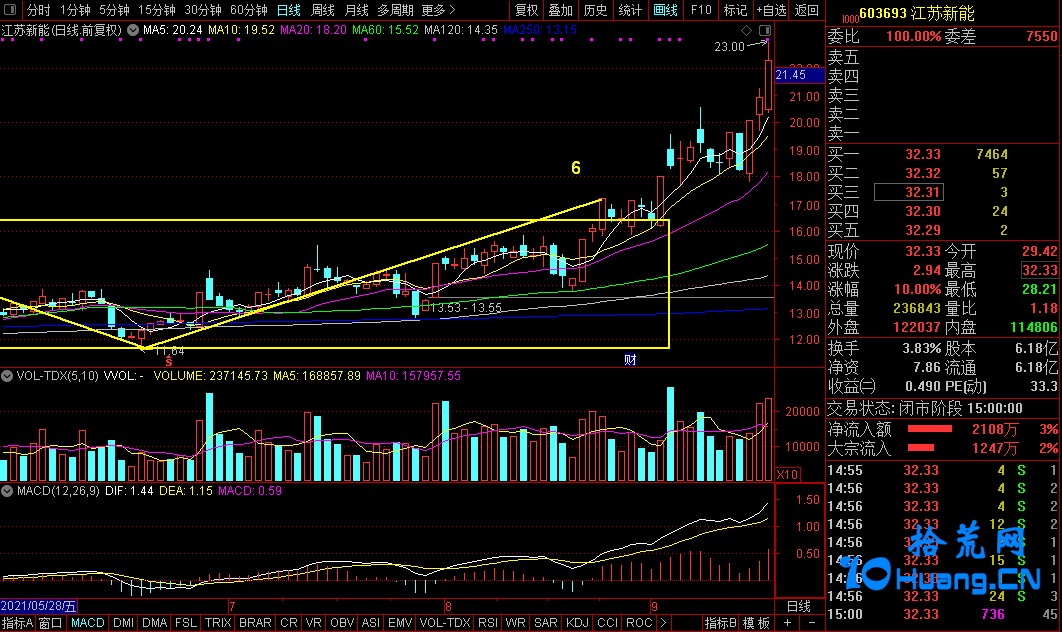Open the 指标A indicator group

[17, 623]
